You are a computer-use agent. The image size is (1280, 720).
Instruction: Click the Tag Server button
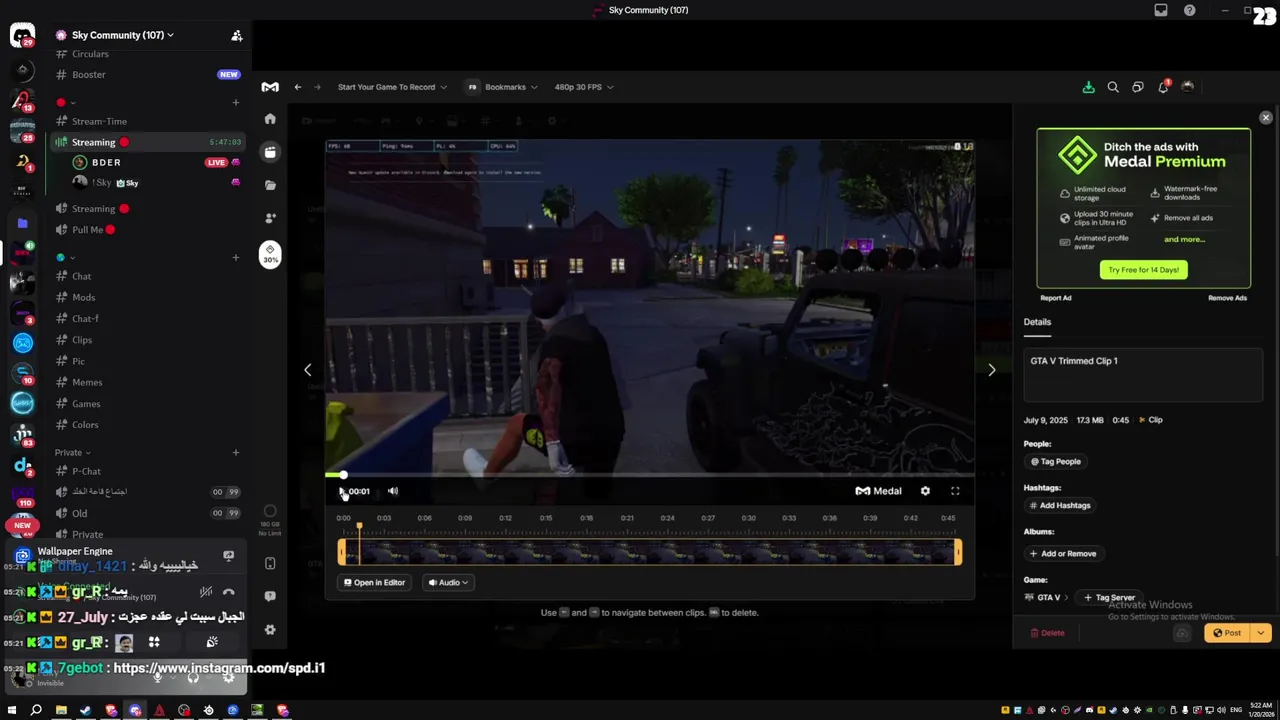[x=1109, y=598]
